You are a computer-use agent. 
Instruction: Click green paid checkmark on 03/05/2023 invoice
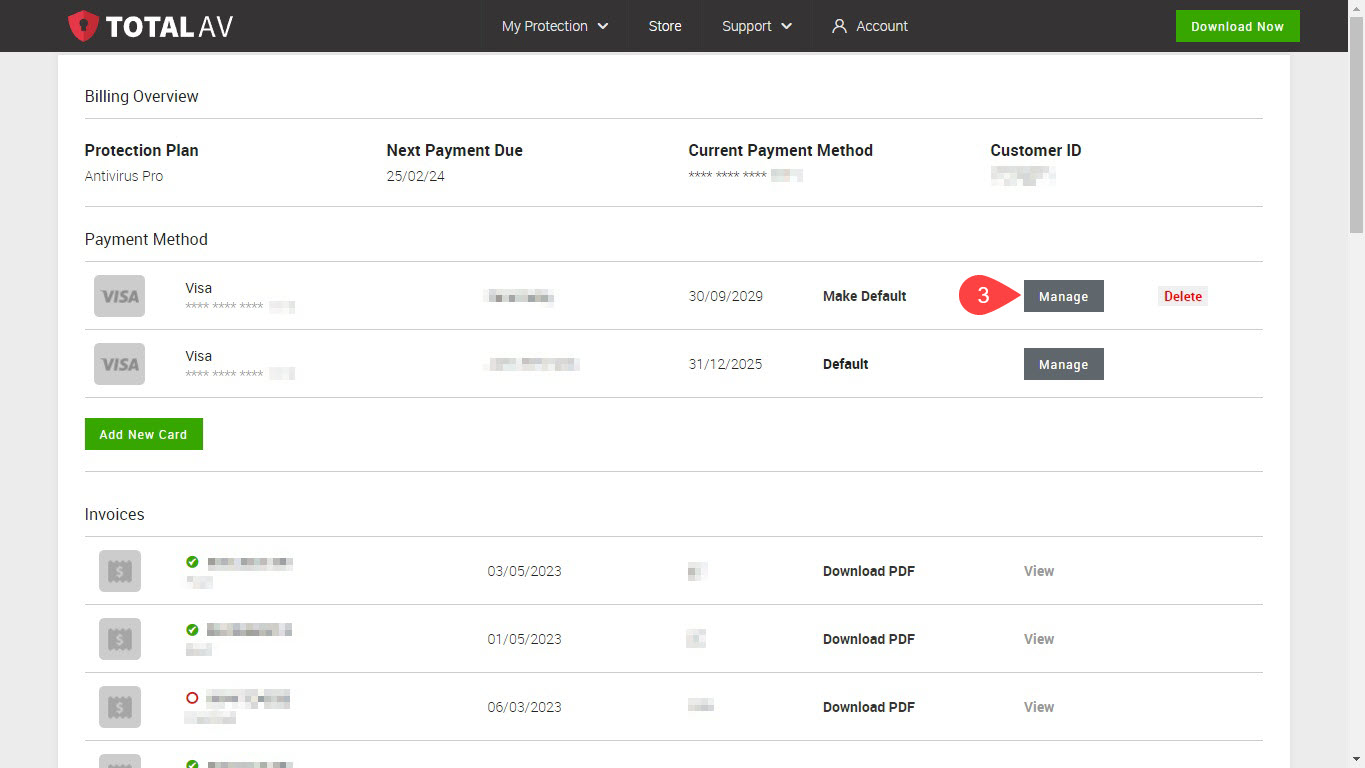pos(192,562)
